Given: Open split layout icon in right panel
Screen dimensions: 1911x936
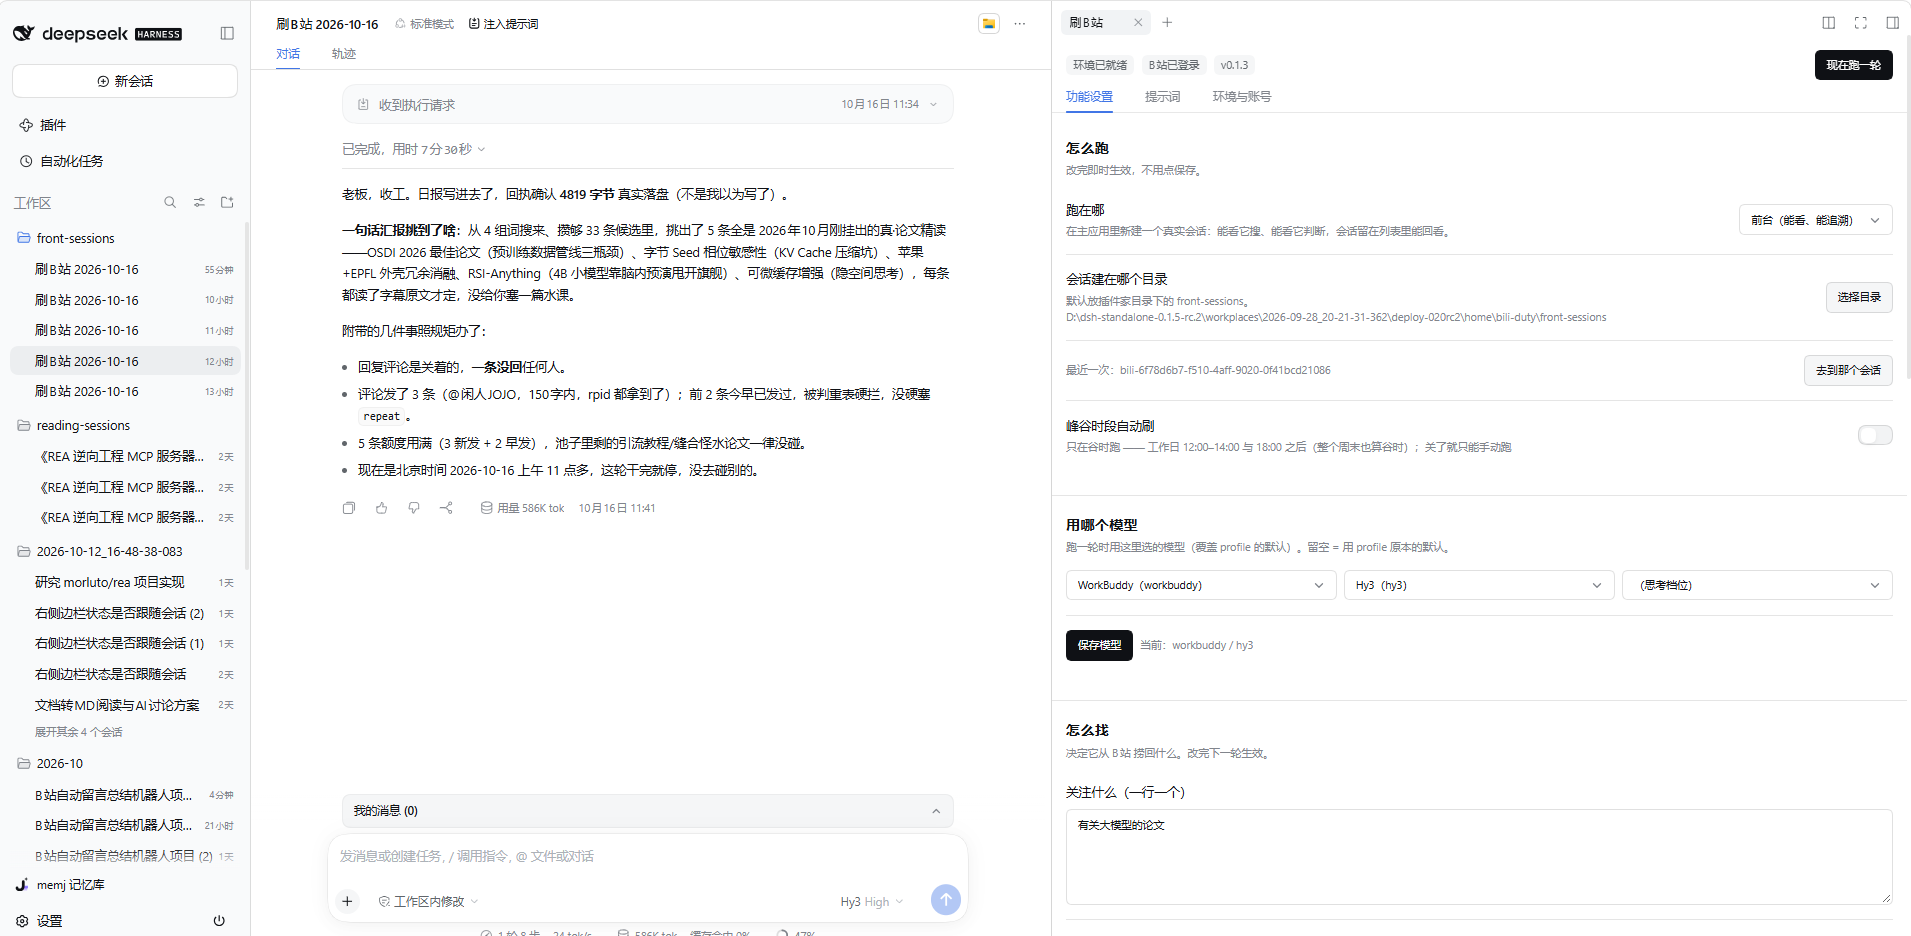Looking at the screenshot, I should [x=1829, y=22].
